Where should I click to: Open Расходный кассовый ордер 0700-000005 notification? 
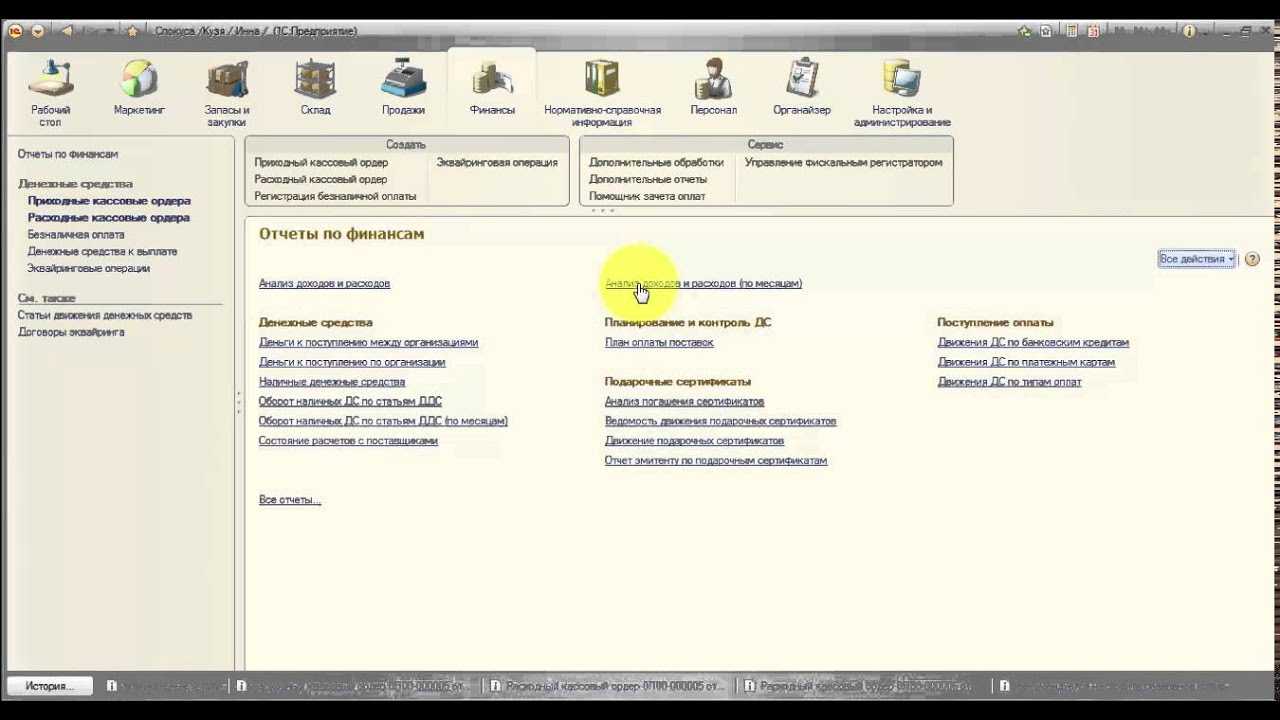(608, 686)
